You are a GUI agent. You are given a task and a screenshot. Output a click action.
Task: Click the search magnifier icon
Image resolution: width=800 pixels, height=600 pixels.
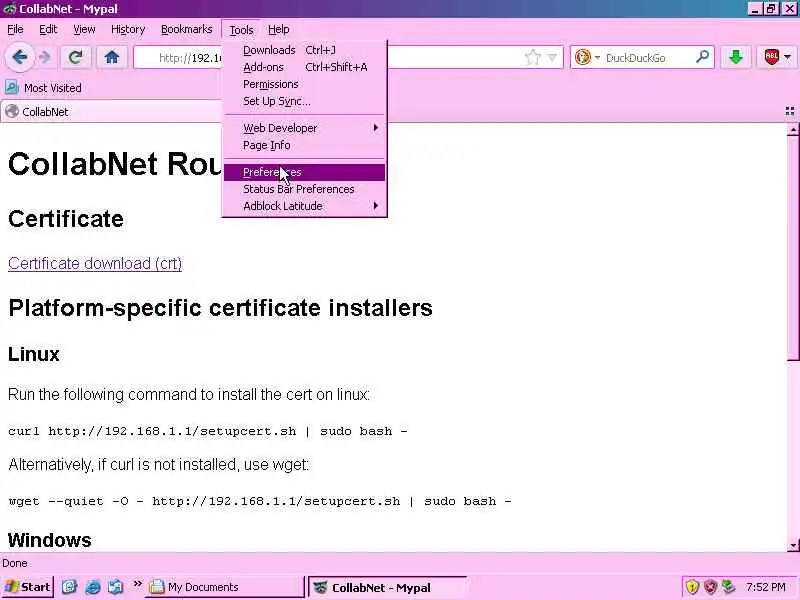[x=703, y=57]
